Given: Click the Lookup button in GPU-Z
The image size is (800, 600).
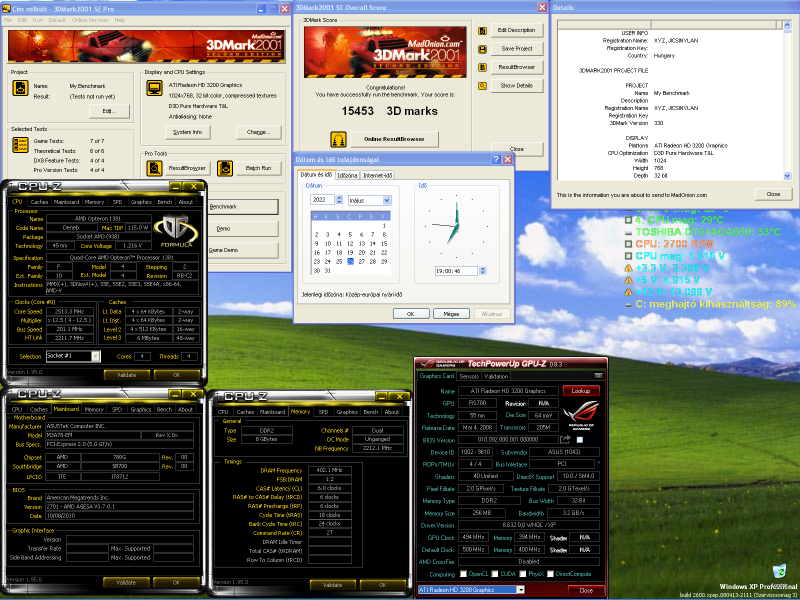Looking at the screenshot, I should click(x=581, y=391).
